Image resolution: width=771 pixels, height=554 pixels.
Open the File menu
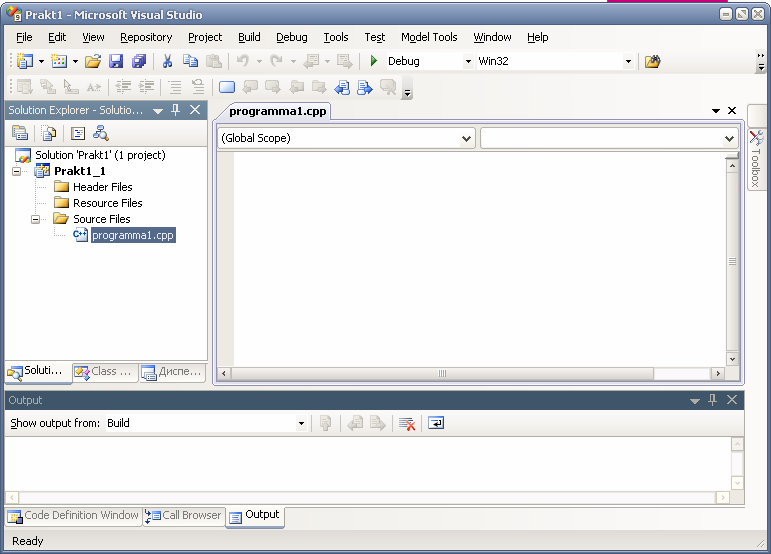[x=24, y=37]
